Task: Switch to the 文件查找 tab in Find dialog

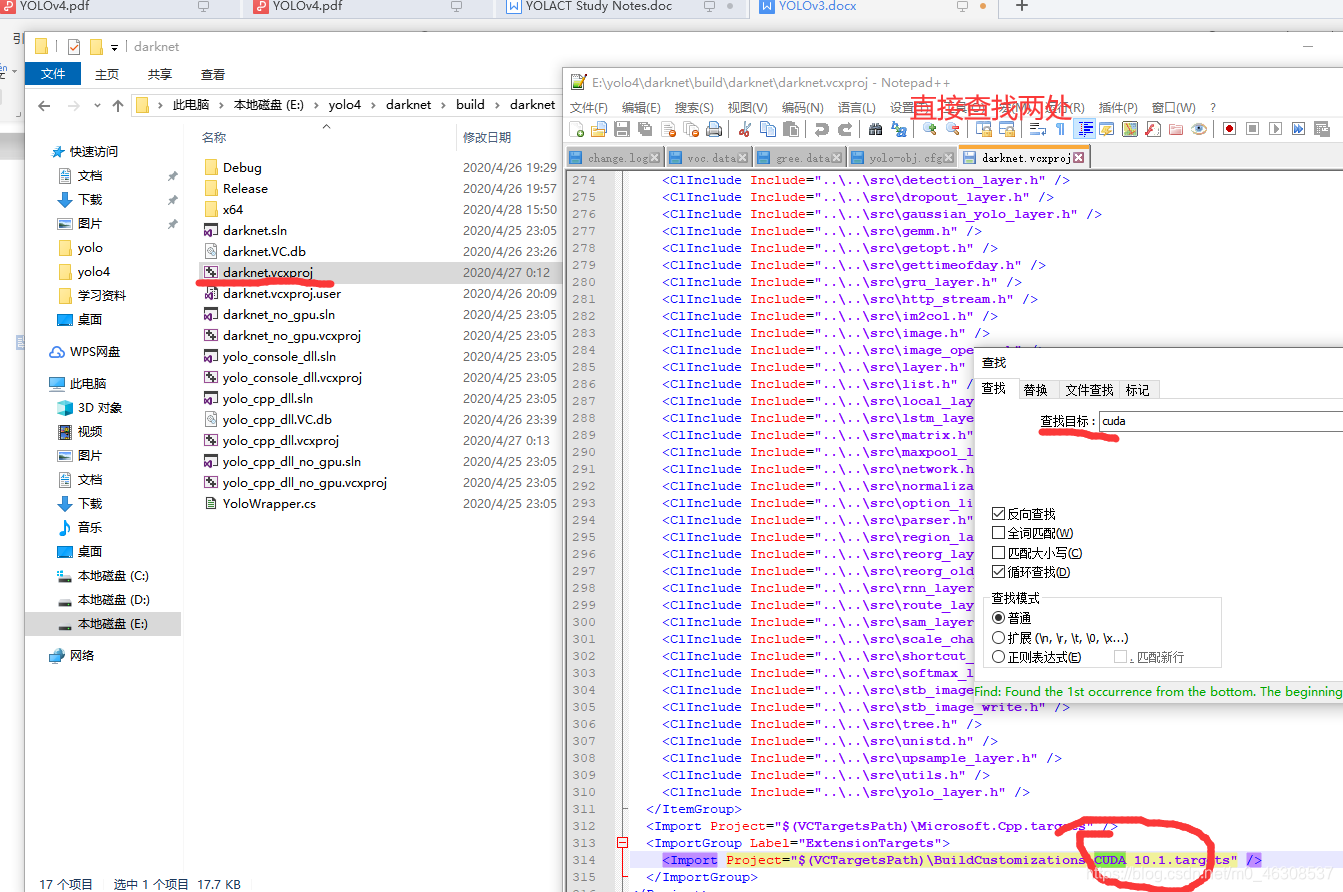Action: click(x=1089, y=389)
